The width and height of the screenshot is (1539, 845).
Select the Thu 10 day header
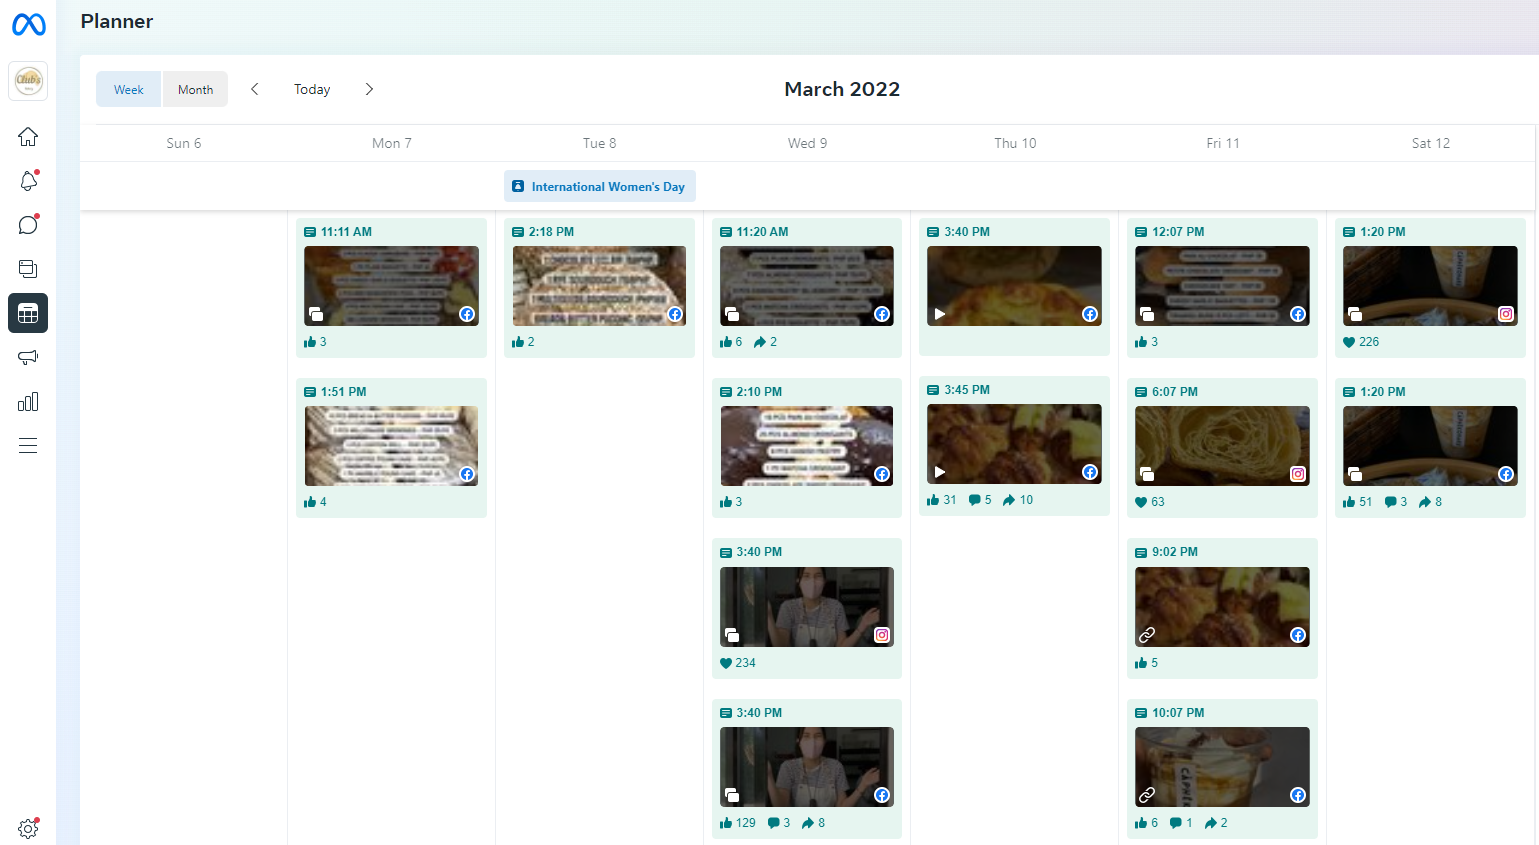click(x=1015, y=143)
